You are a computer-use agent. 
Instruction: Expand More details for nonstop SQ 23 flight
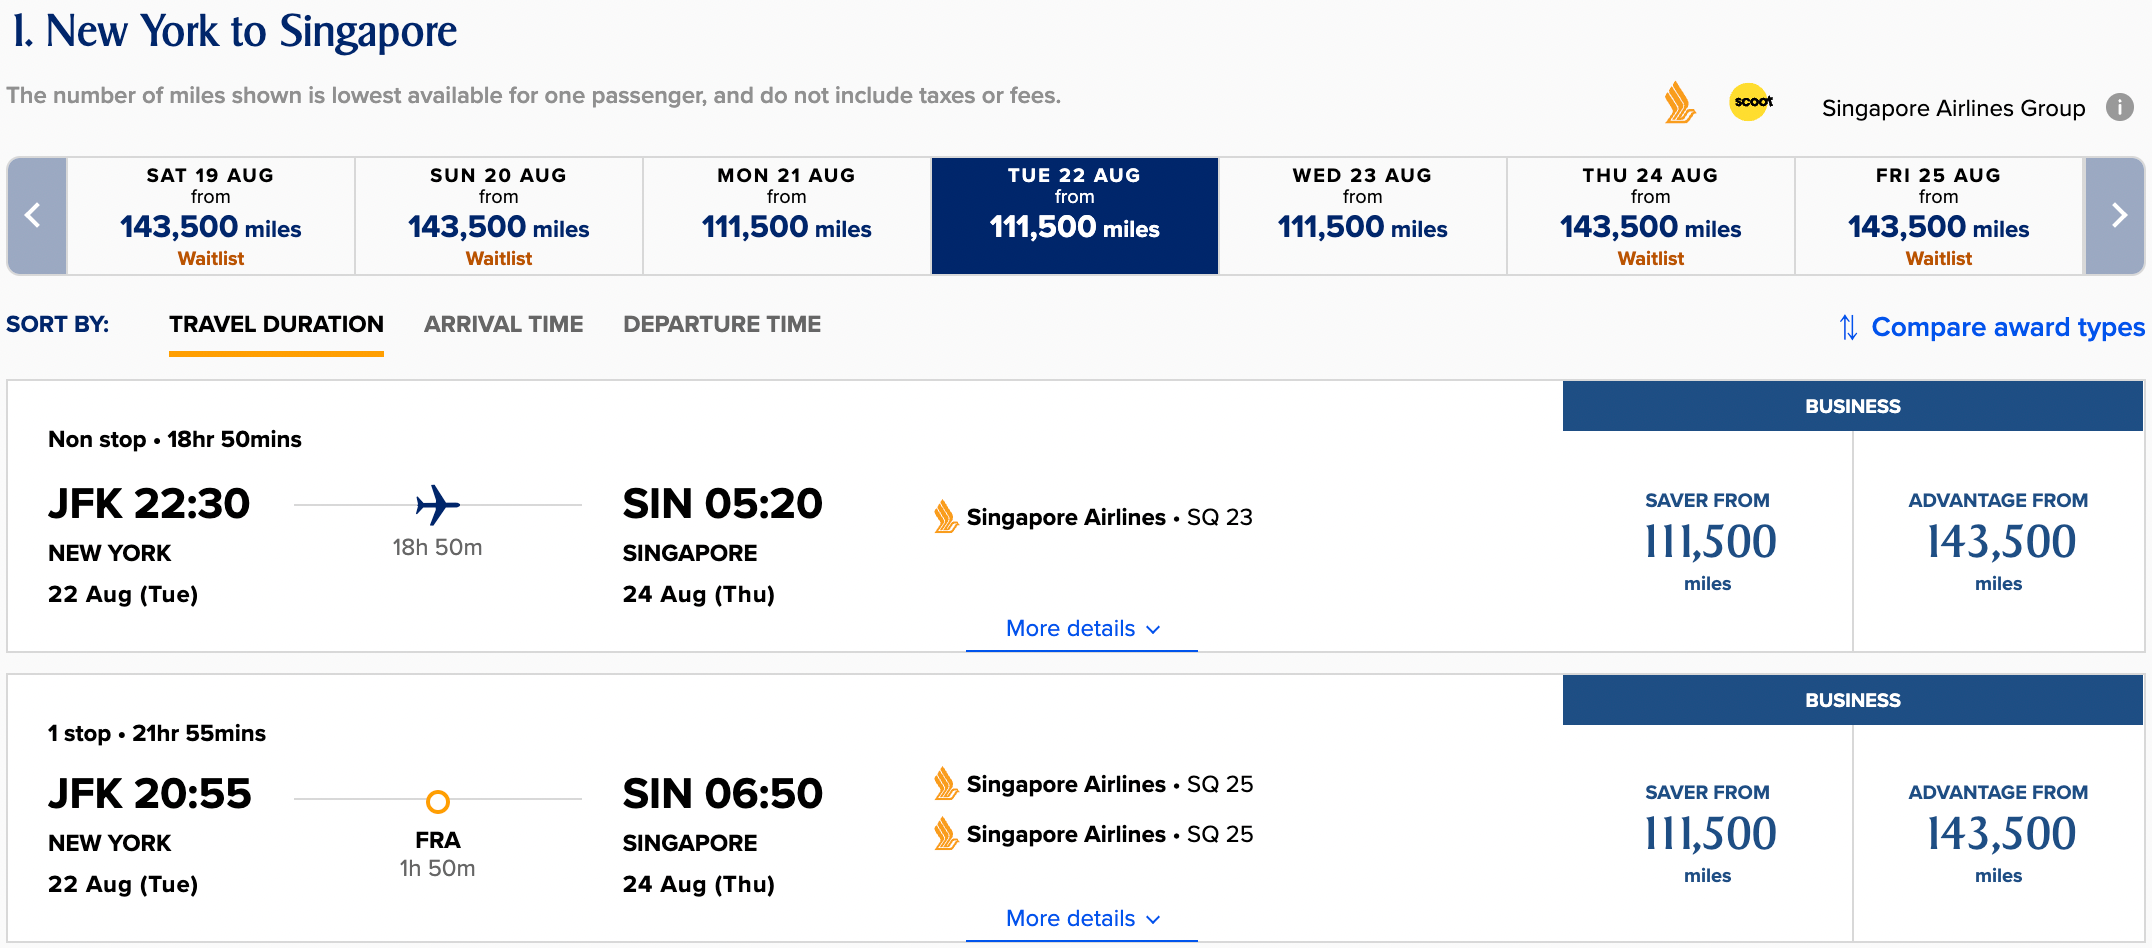pyautogui.click(x=1082, y=629)
